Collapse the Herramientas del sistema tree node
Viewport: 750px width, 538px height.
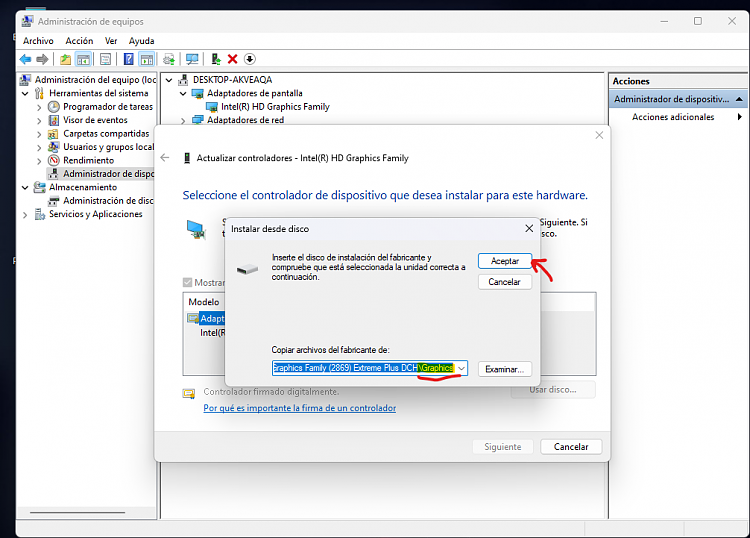pos(25,93)
